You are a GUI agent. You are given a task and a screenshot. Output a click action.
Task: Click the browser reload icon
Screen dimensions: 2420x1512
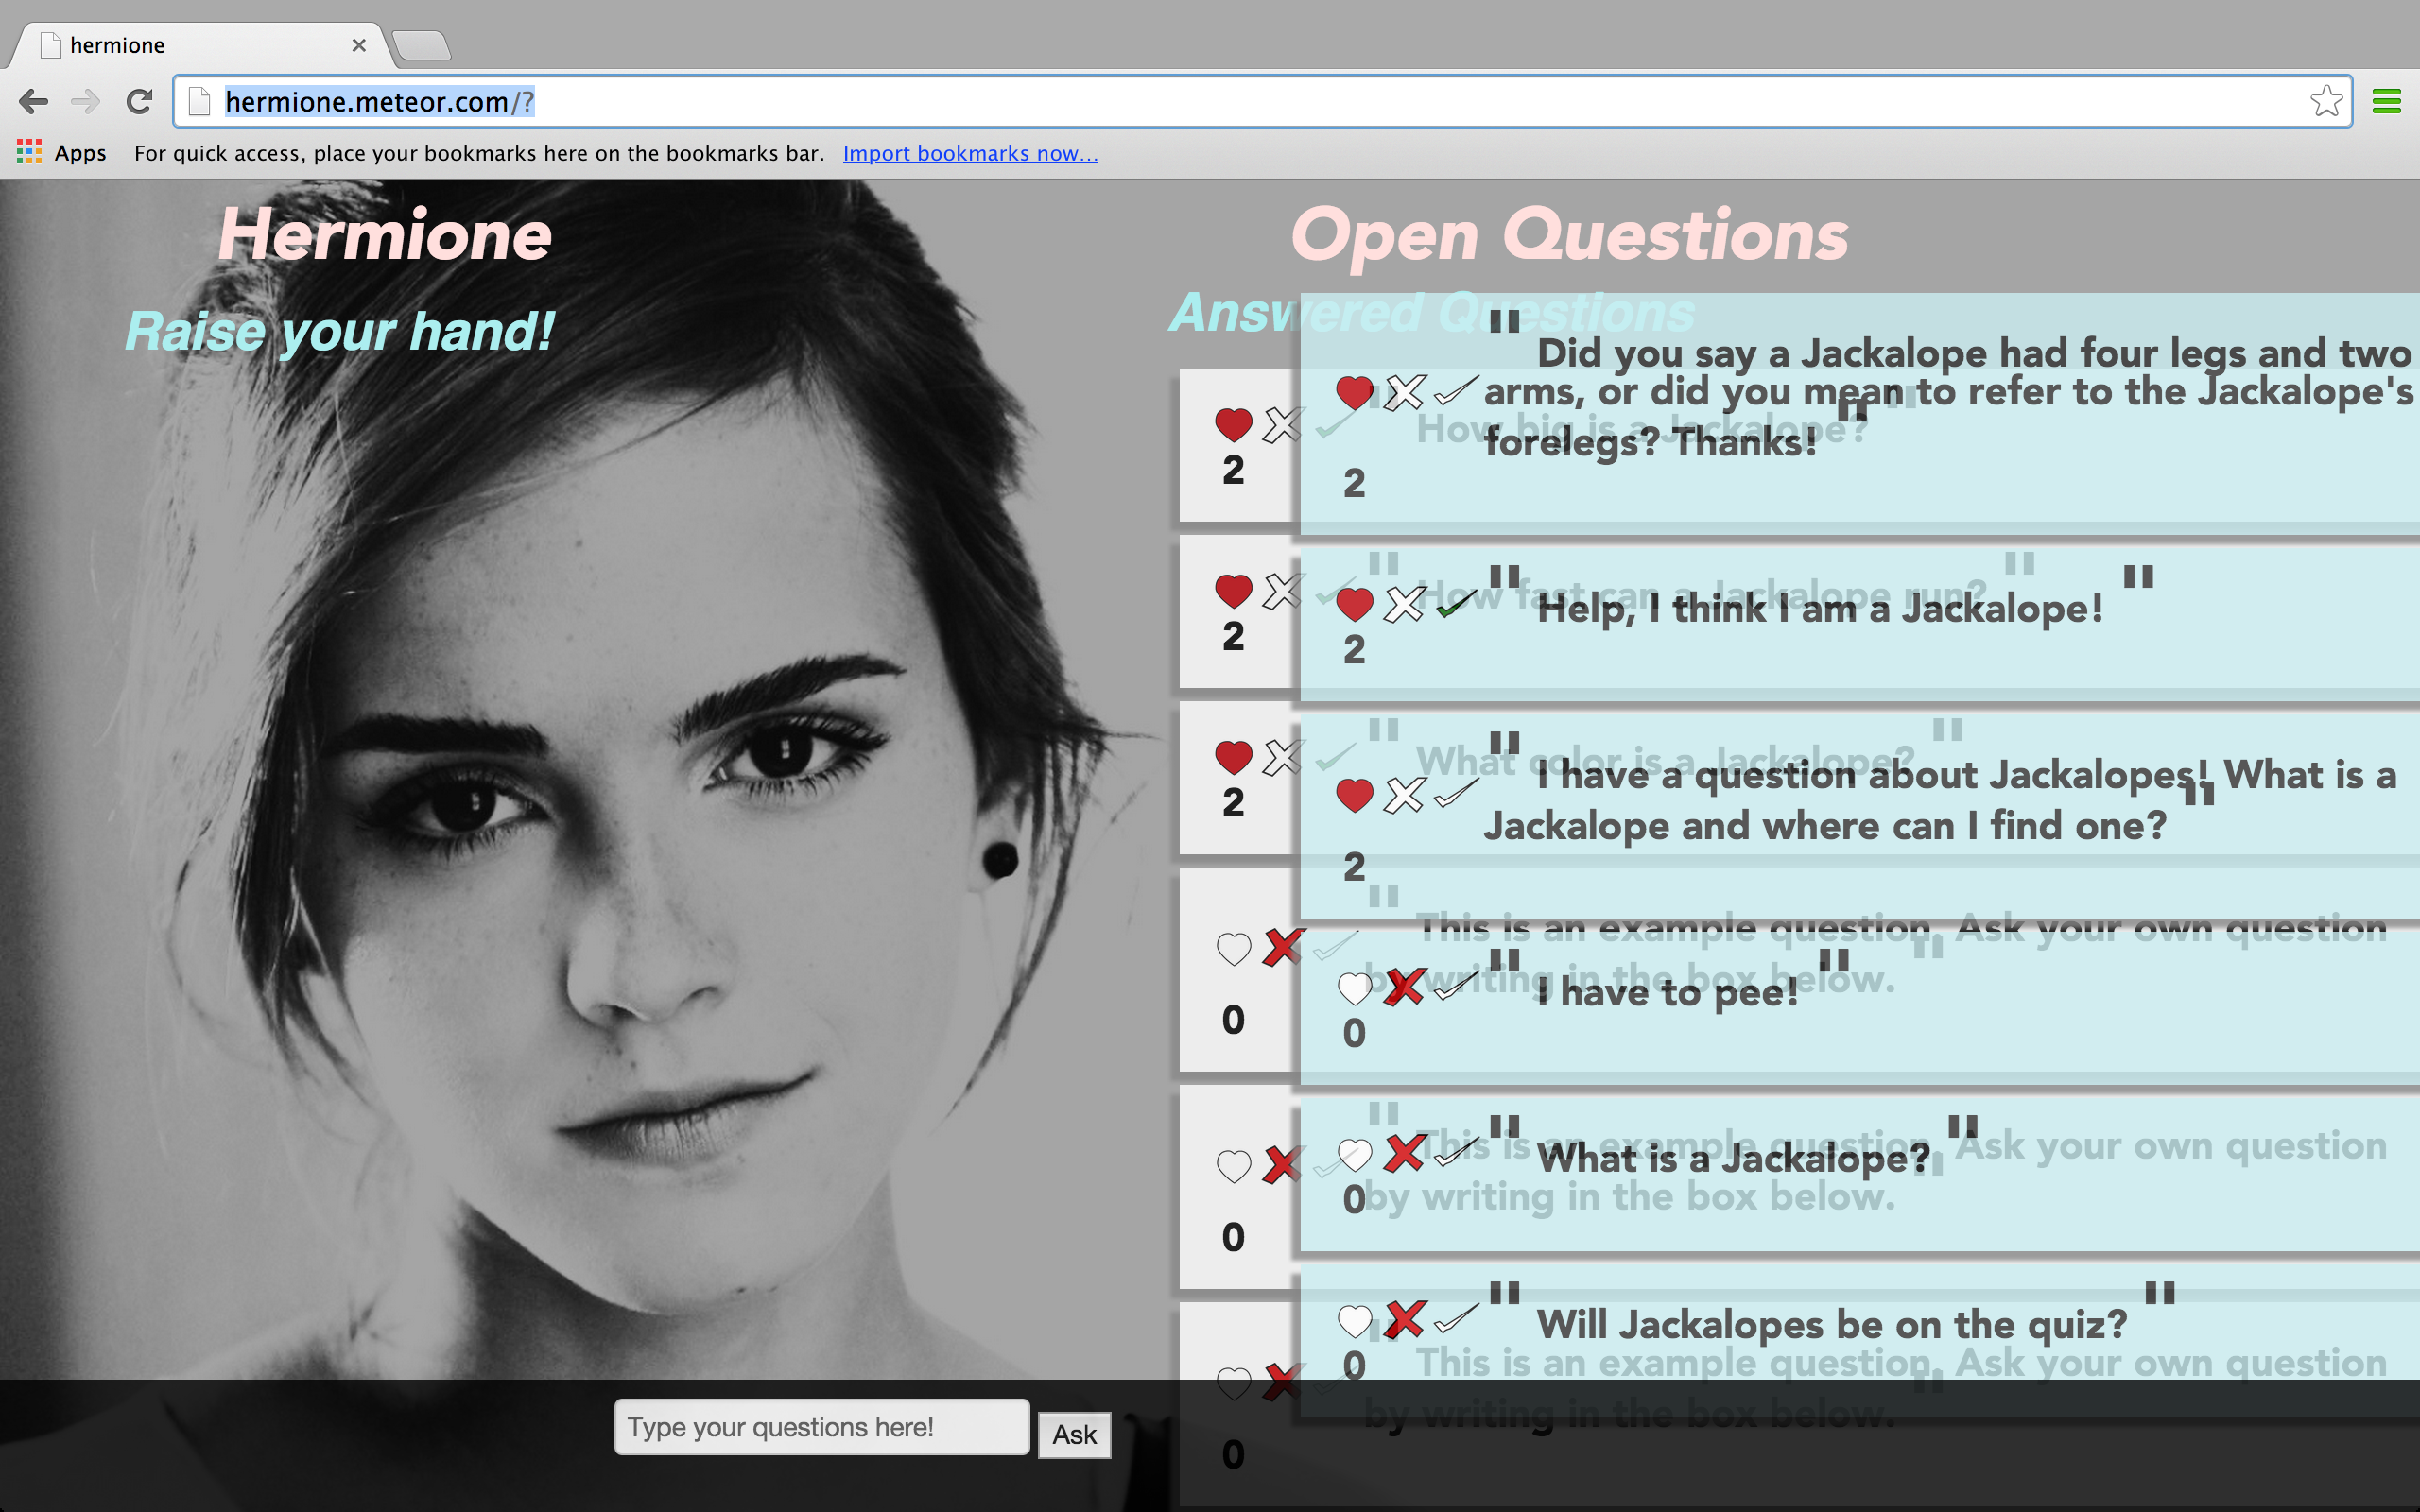(x=140, y=101)
